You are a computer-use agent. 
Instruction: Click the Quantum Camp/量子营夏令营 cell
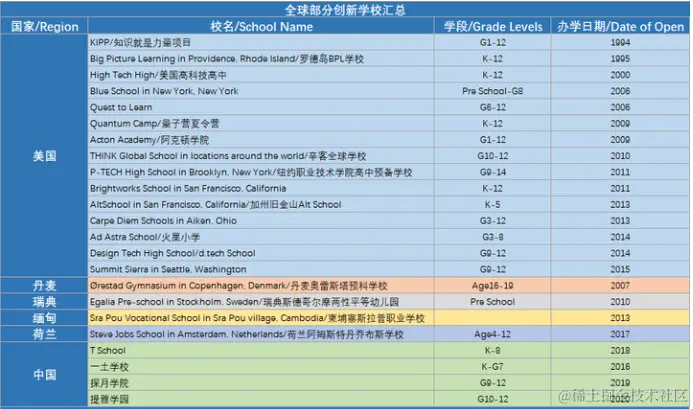(x=261, y=123)
